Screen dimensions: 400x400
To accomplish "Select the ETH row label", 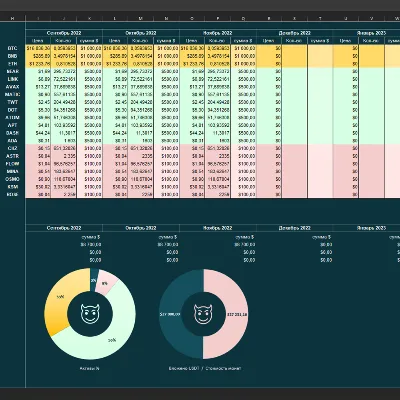I will point(12,64).
